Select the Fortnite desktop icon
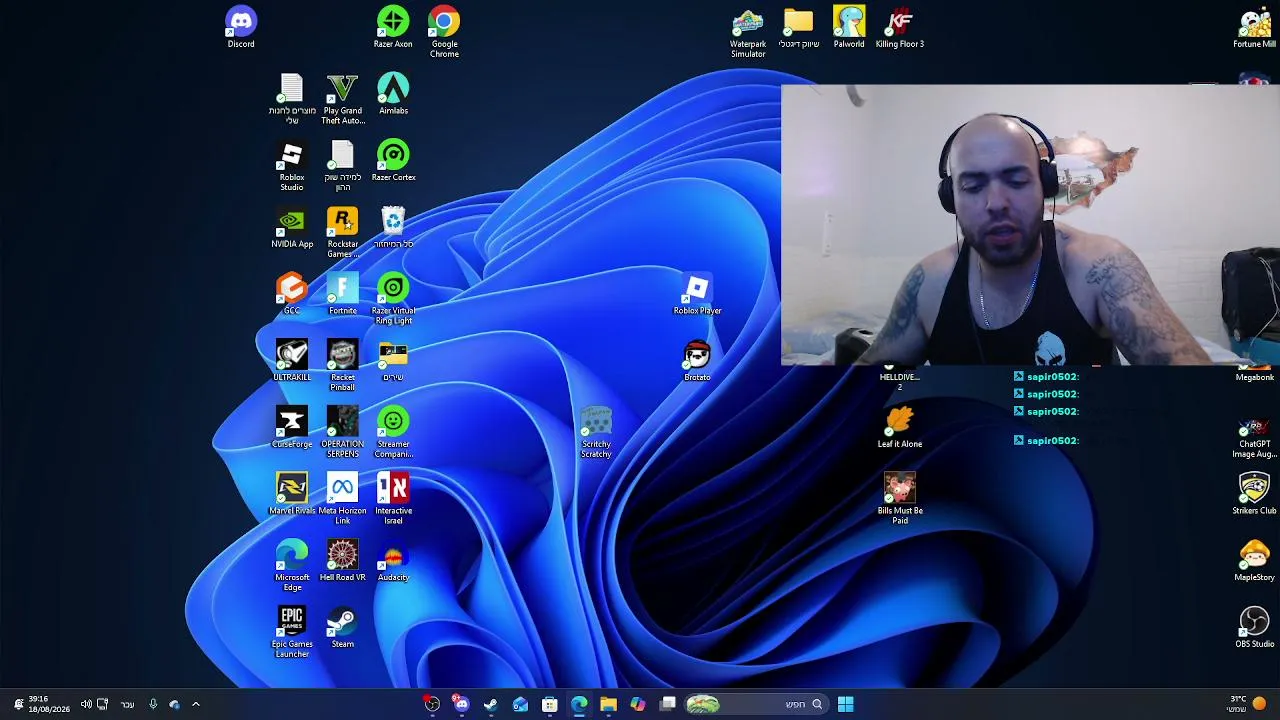This screenshot has width=1280, height=720. [x=342, y=294]
